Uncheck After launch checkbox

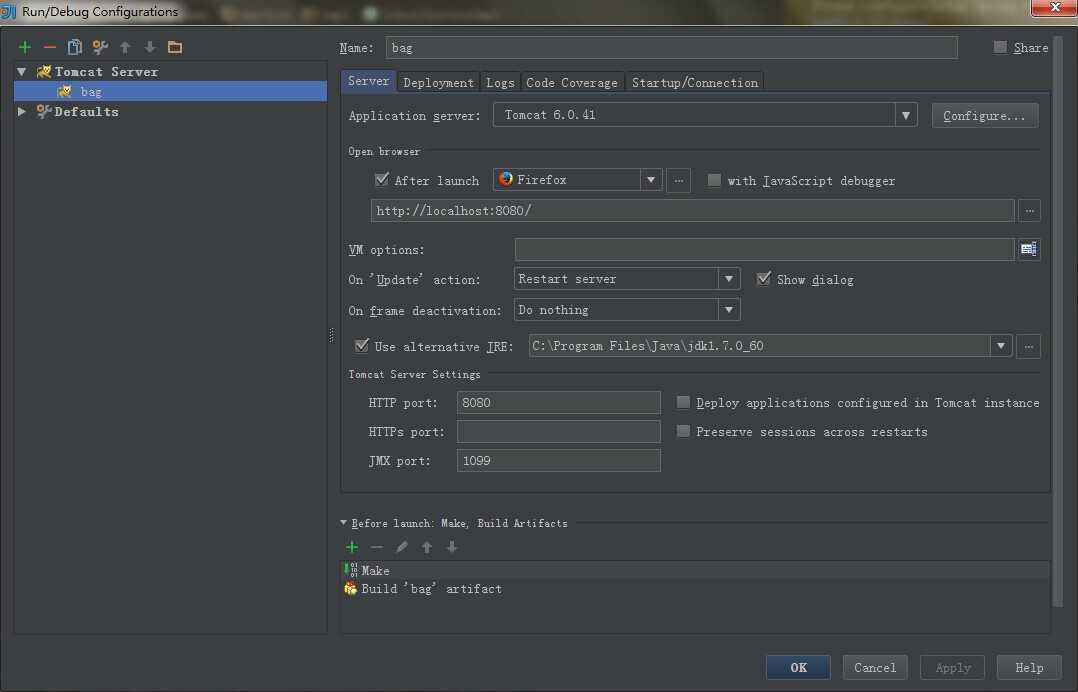(382, 179)
